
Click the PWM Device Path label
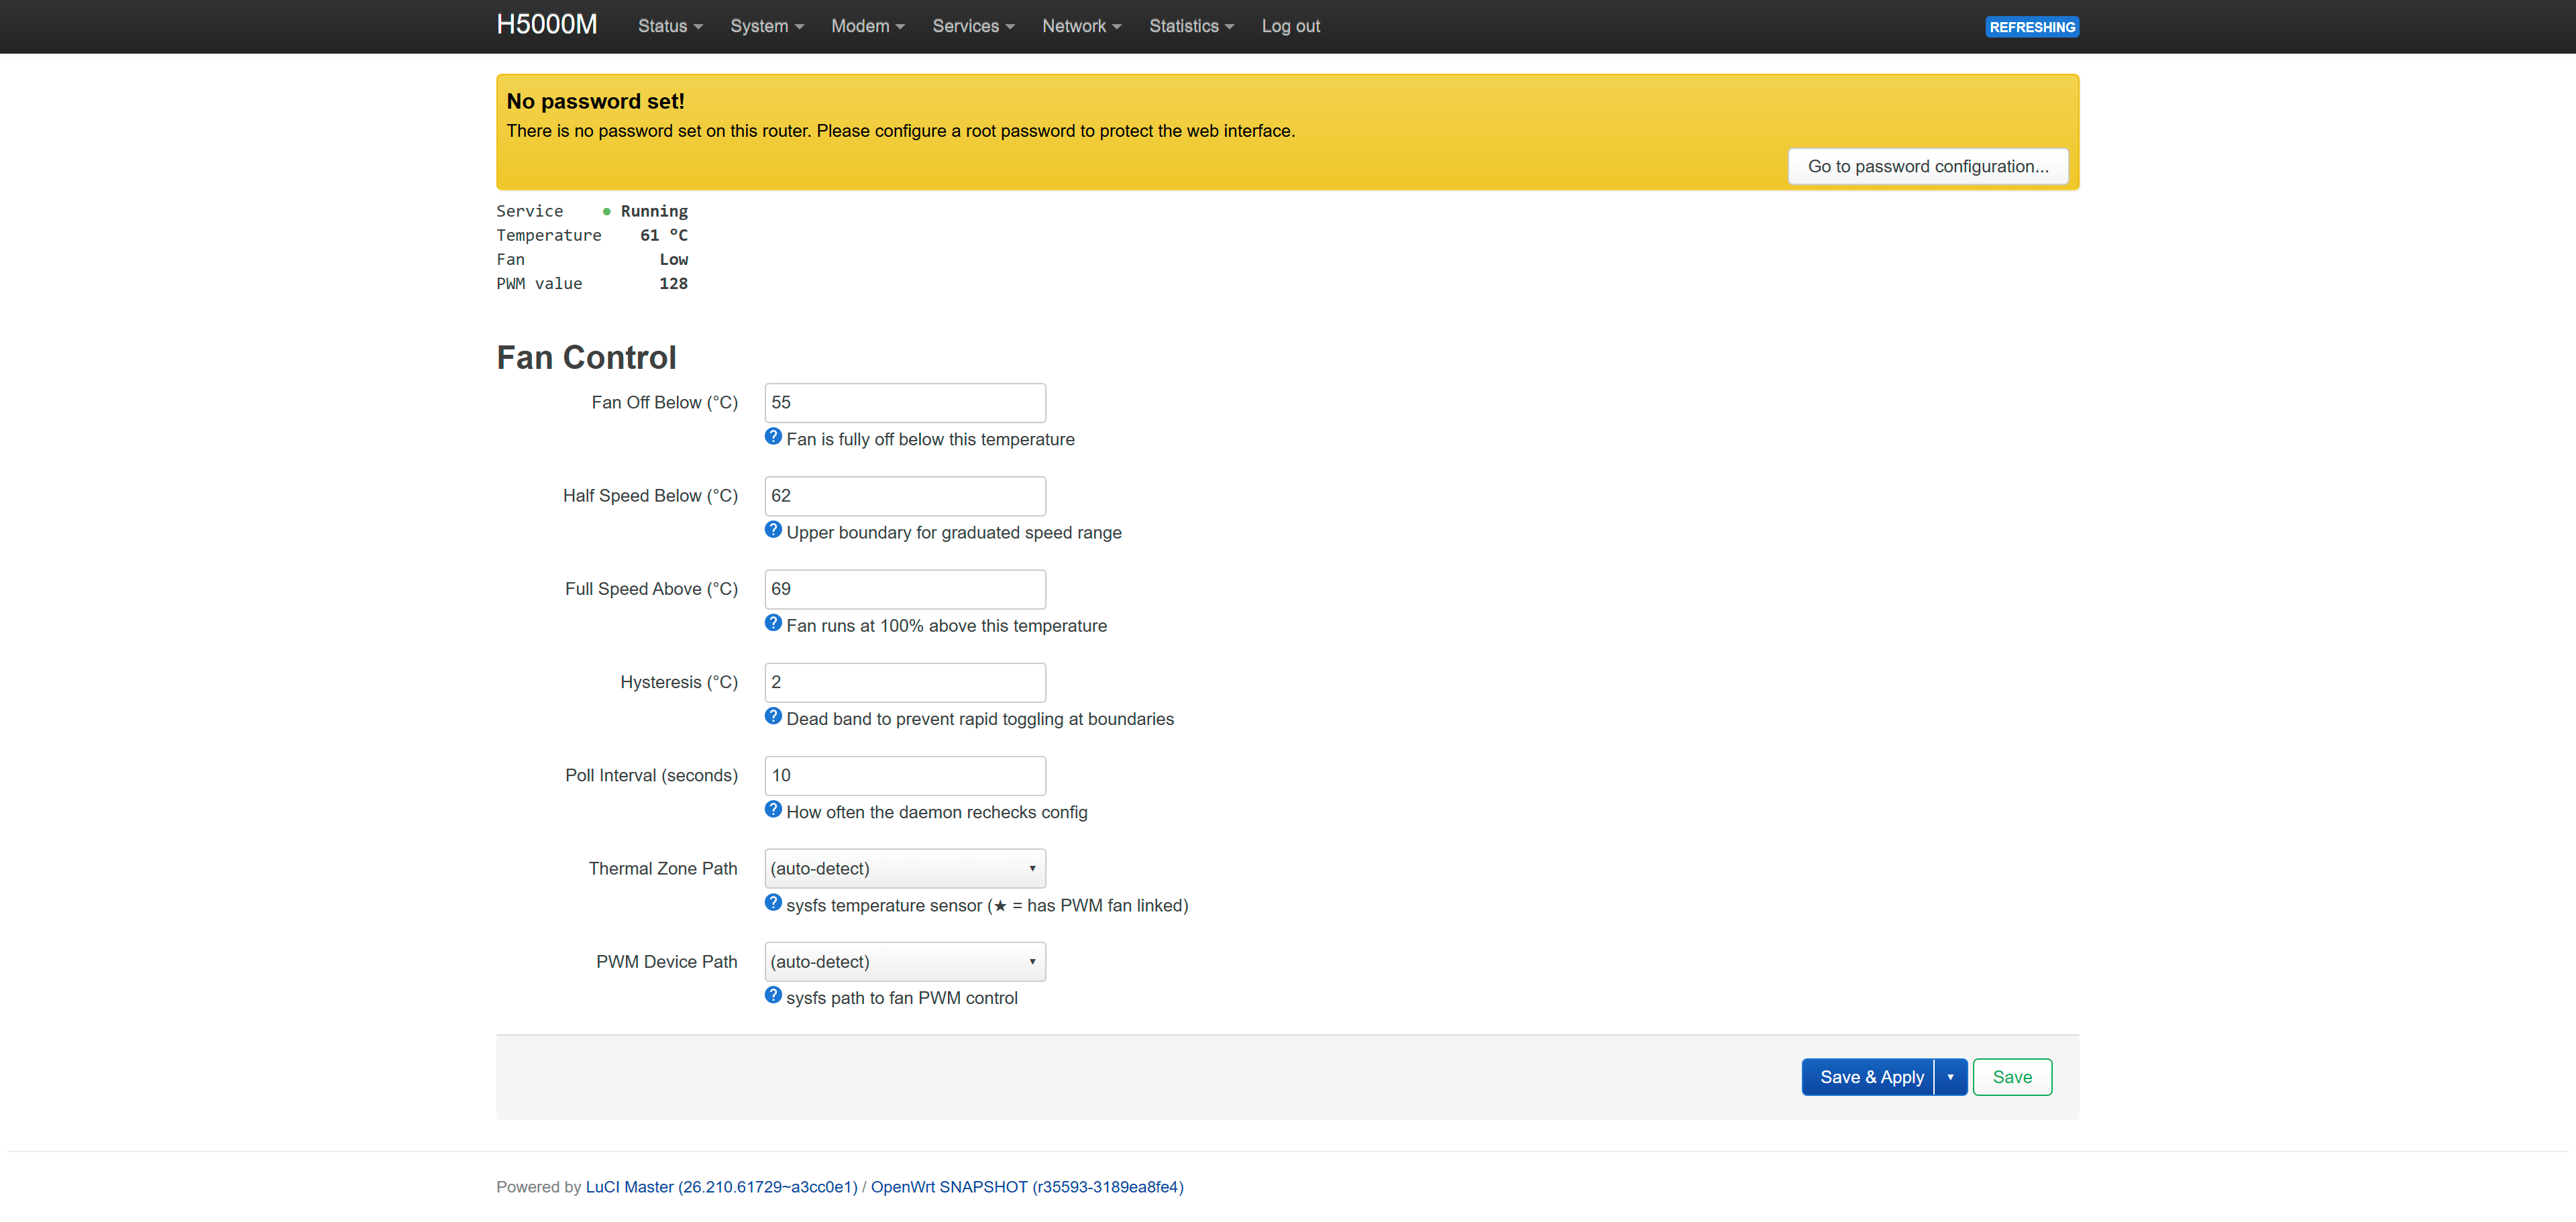click(667, 962)
